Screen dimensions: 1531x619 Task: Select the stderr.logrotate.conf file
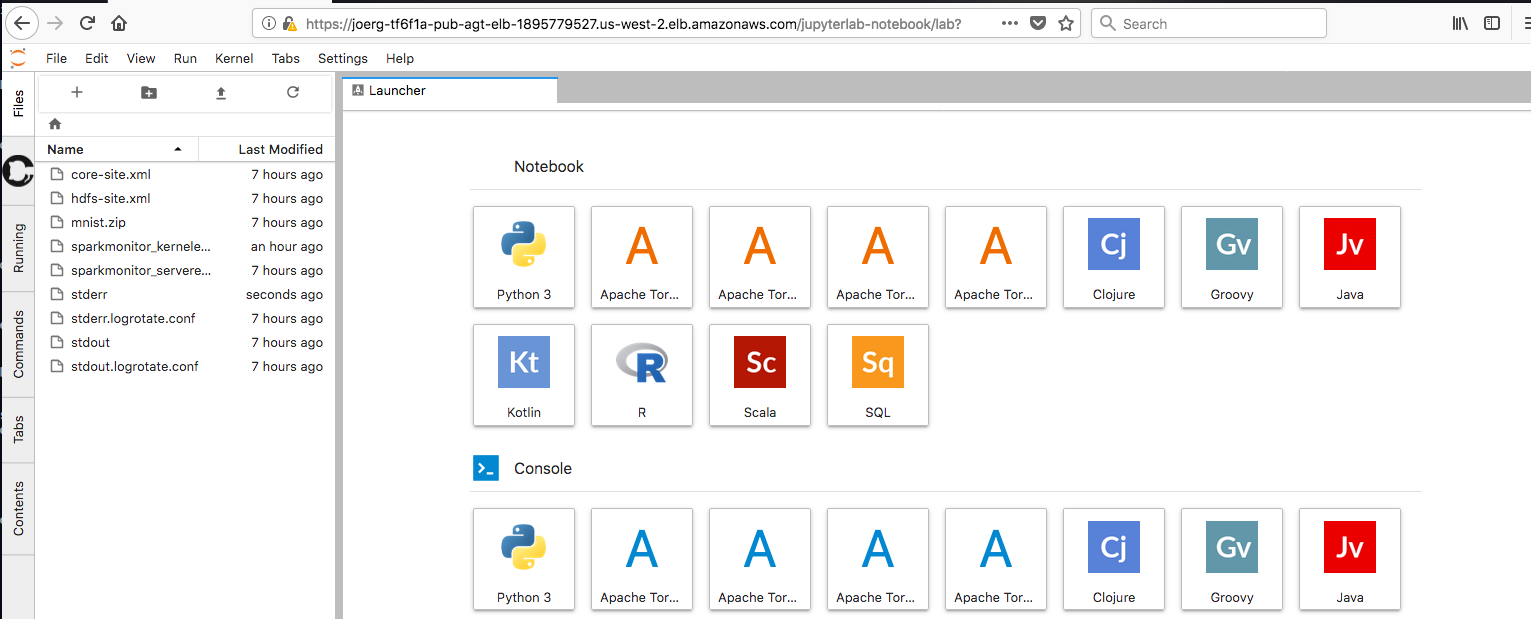(x=186, y=318)
